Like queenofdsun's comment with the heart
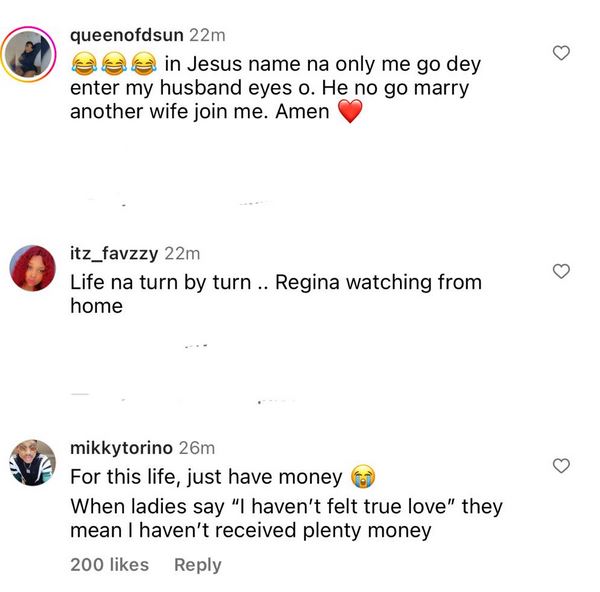The height and width of the screenshot is (592, 600). click(x=561, y=53)
